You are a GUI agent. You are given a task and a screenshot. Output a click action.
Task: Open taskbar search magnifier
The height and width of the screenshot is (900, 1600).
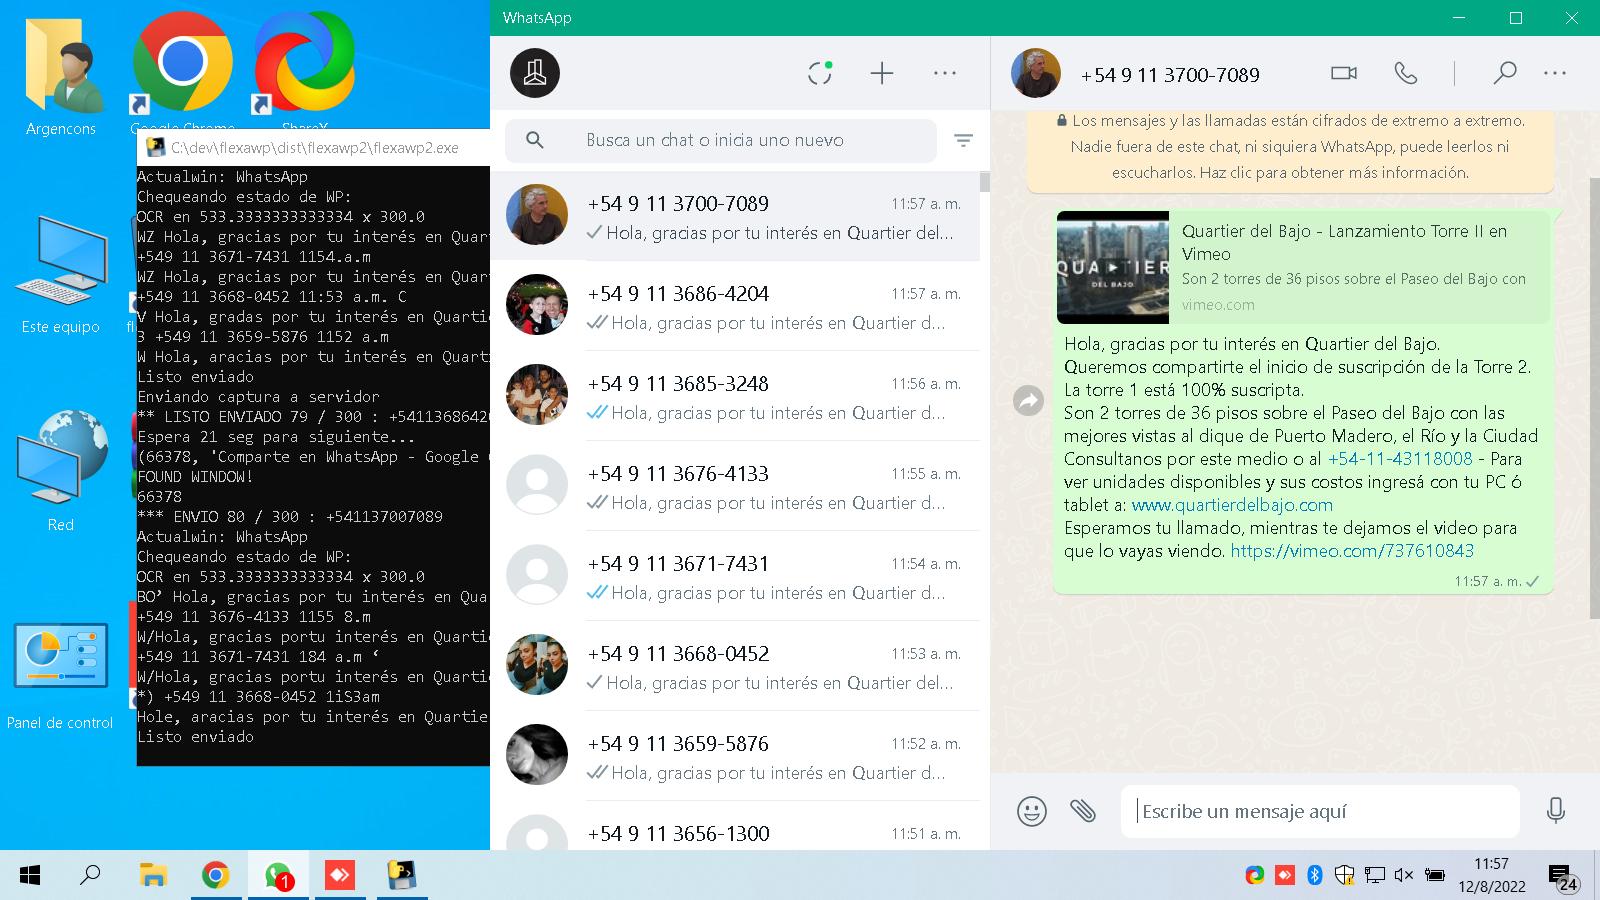90,876
